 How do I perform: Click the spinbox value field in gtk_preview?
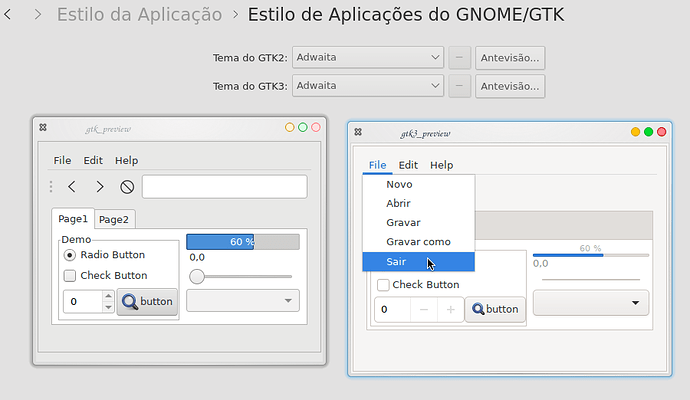click(x=83, y=301)
